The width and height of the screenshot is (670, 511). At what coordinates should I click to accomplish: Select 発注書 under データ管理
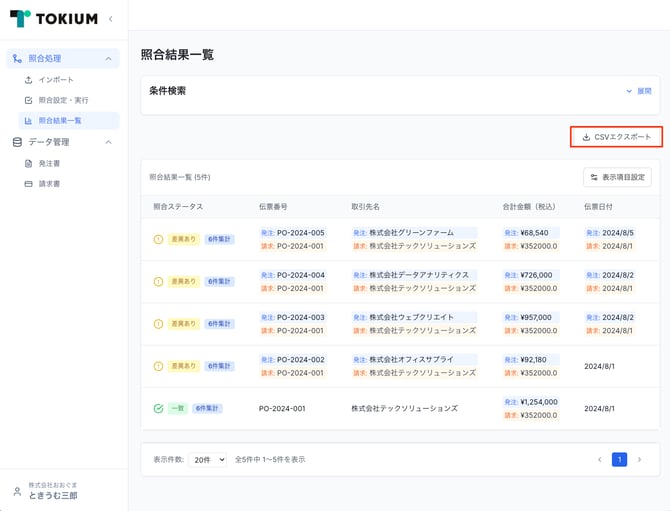(x=50, y=163)
